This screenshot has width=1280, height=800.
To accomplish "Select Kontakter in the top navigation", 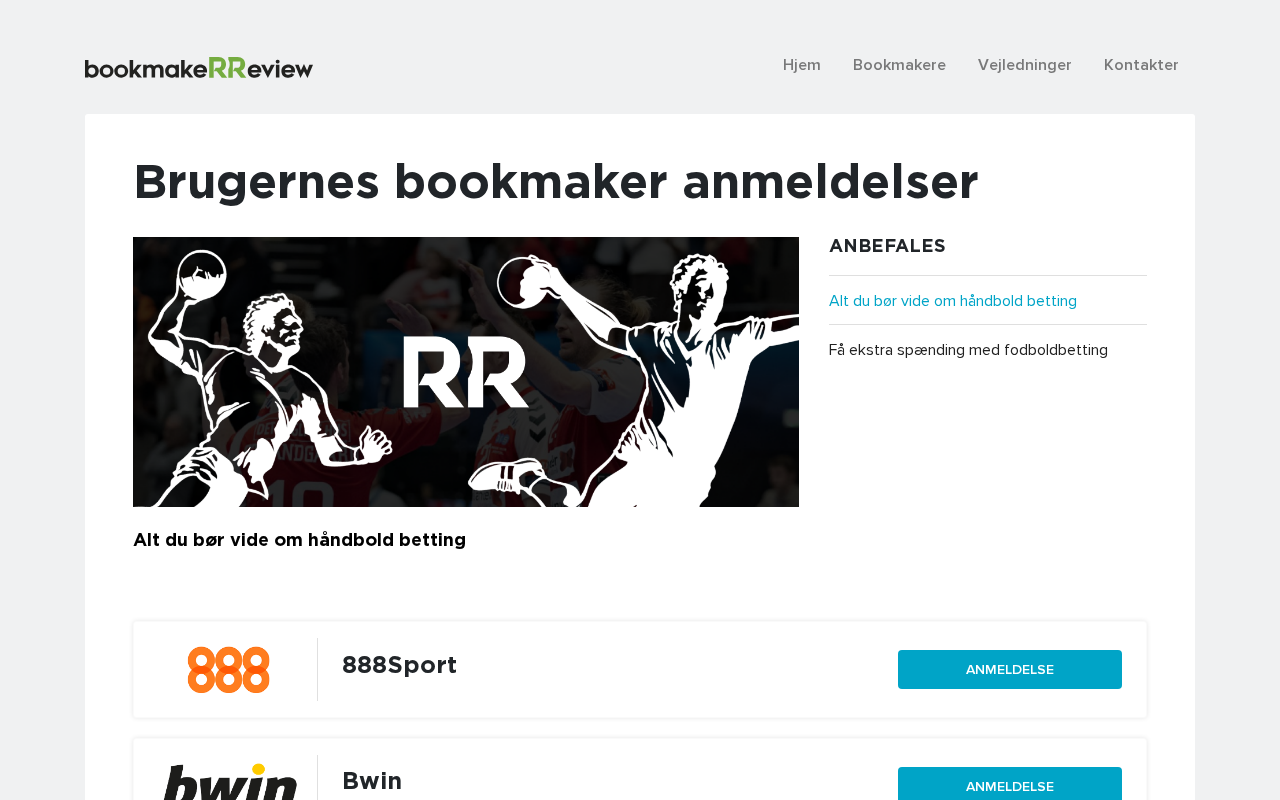I will pos(1141,65).
